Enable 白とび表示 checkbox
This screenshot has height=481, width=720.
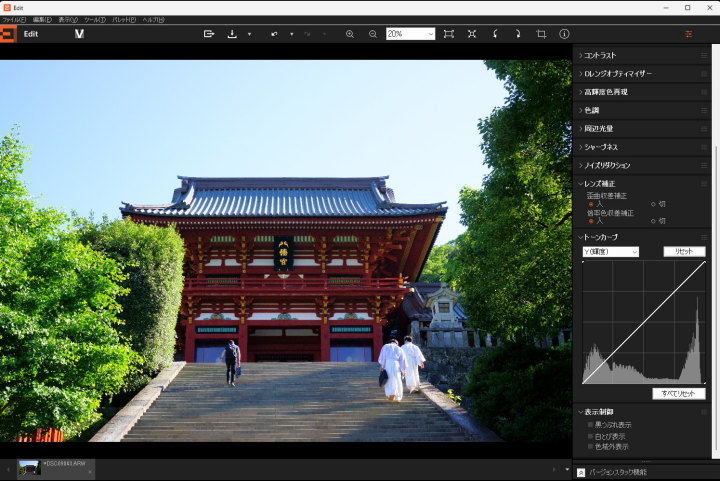591,436
